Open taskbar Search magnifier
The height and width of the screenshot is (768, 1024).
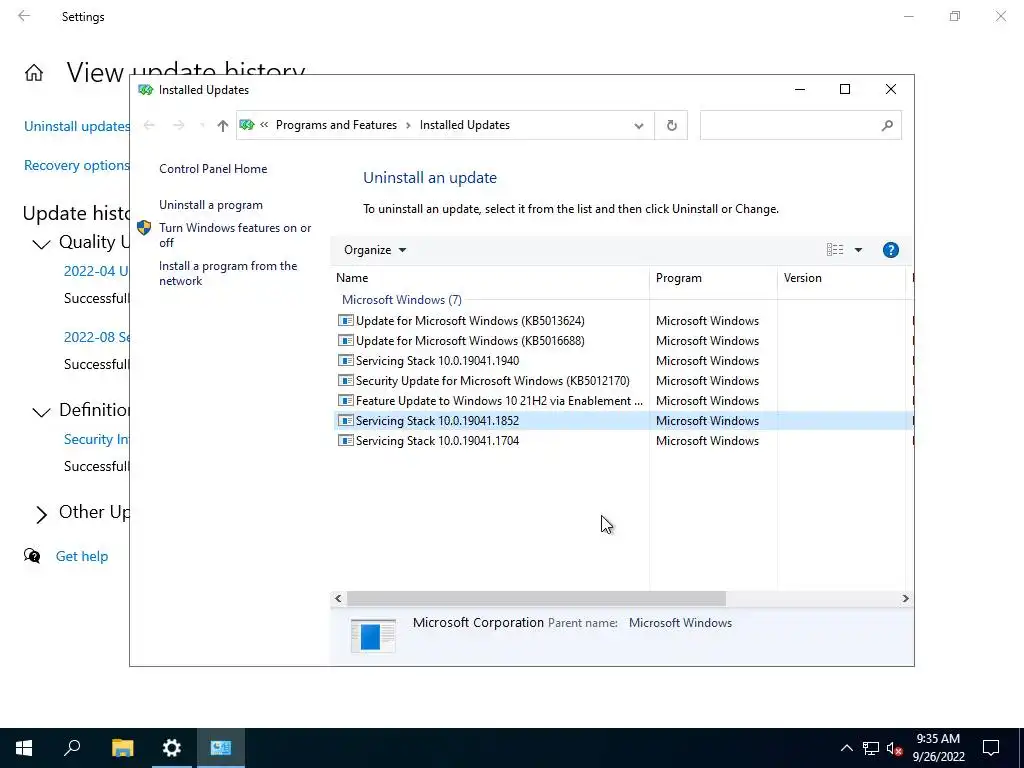[x=72, y=748]
